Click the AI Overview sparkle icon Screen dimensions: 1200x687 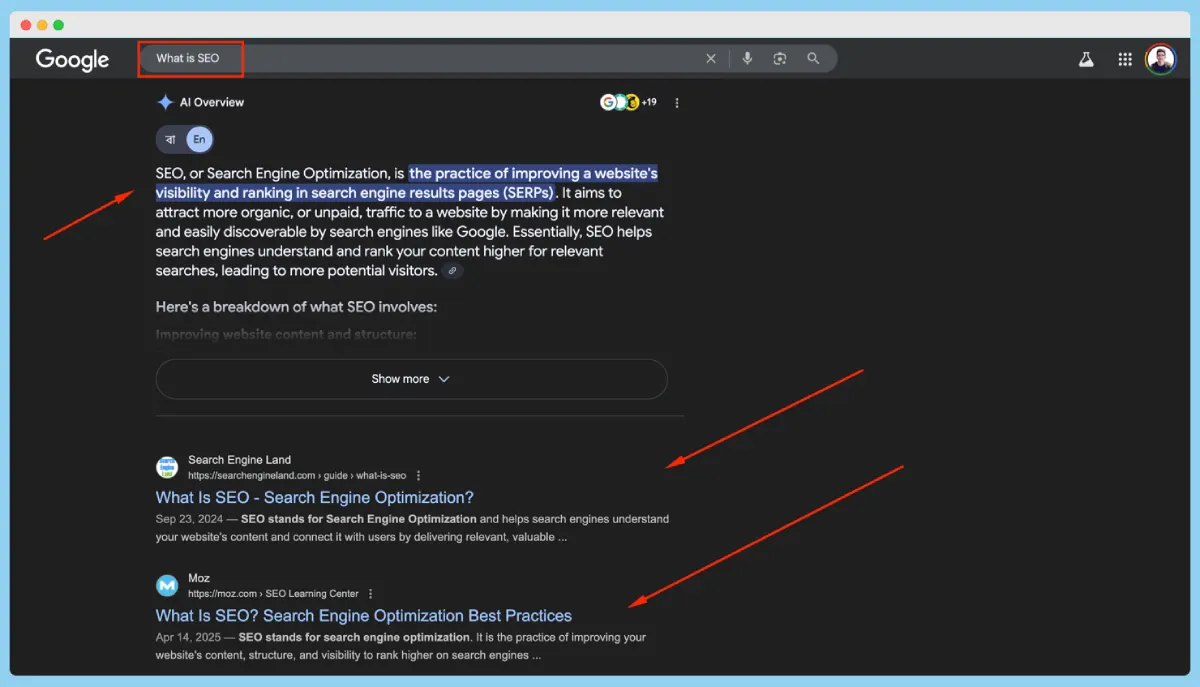pyautogui.click(x=164, y=101)
